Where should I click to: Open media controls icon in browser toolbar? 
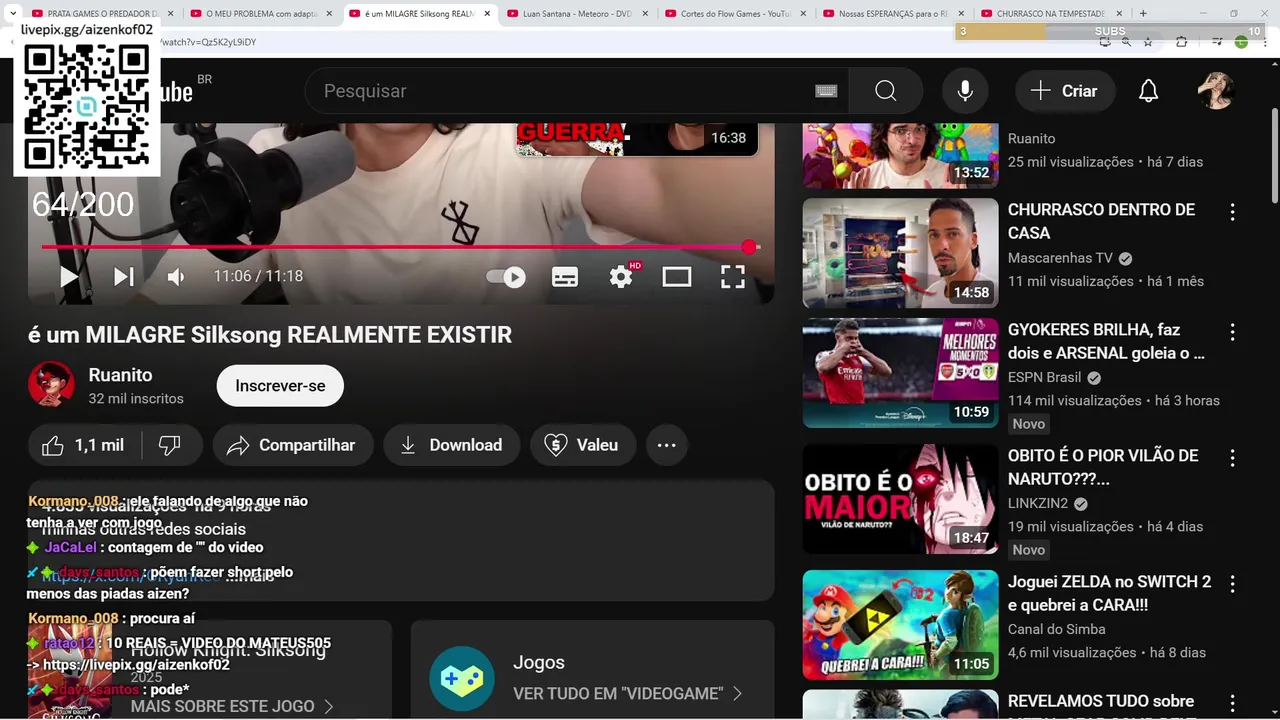pyautogui.click(x=1216, y=42)
